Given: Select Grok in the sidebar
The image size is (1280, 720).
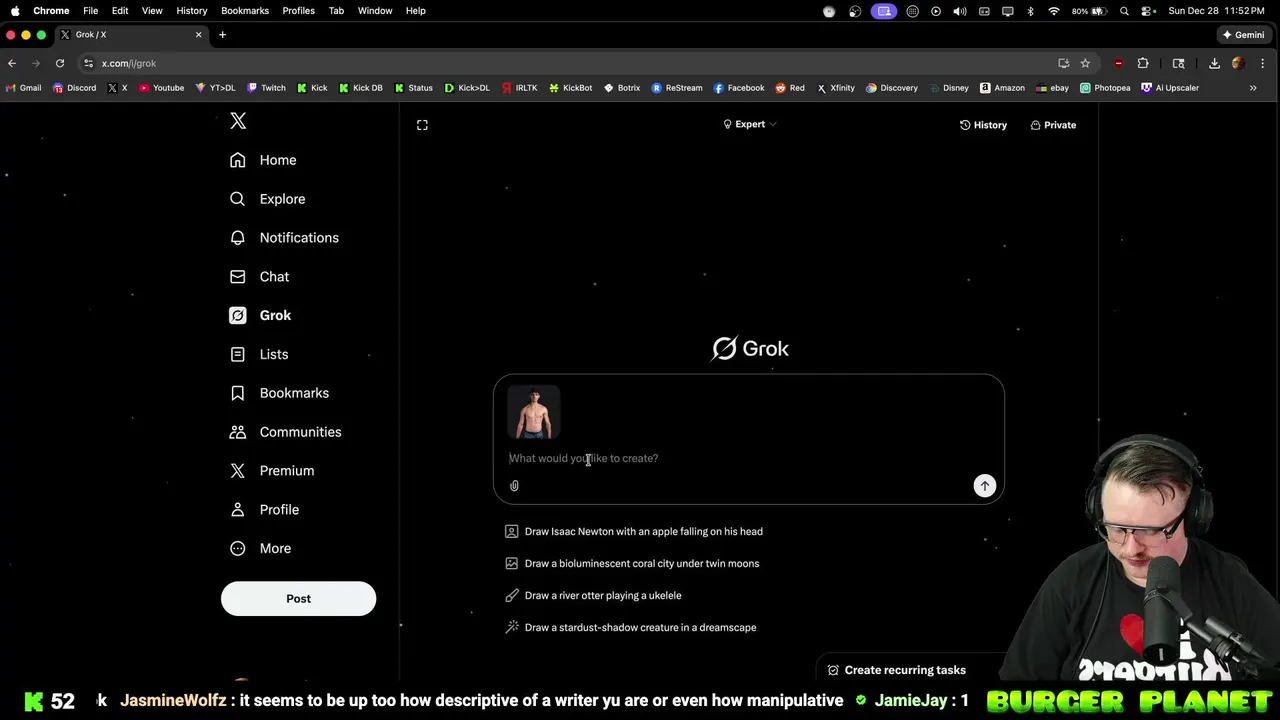Looking at the screenshot, I should [x=260, y=316].
